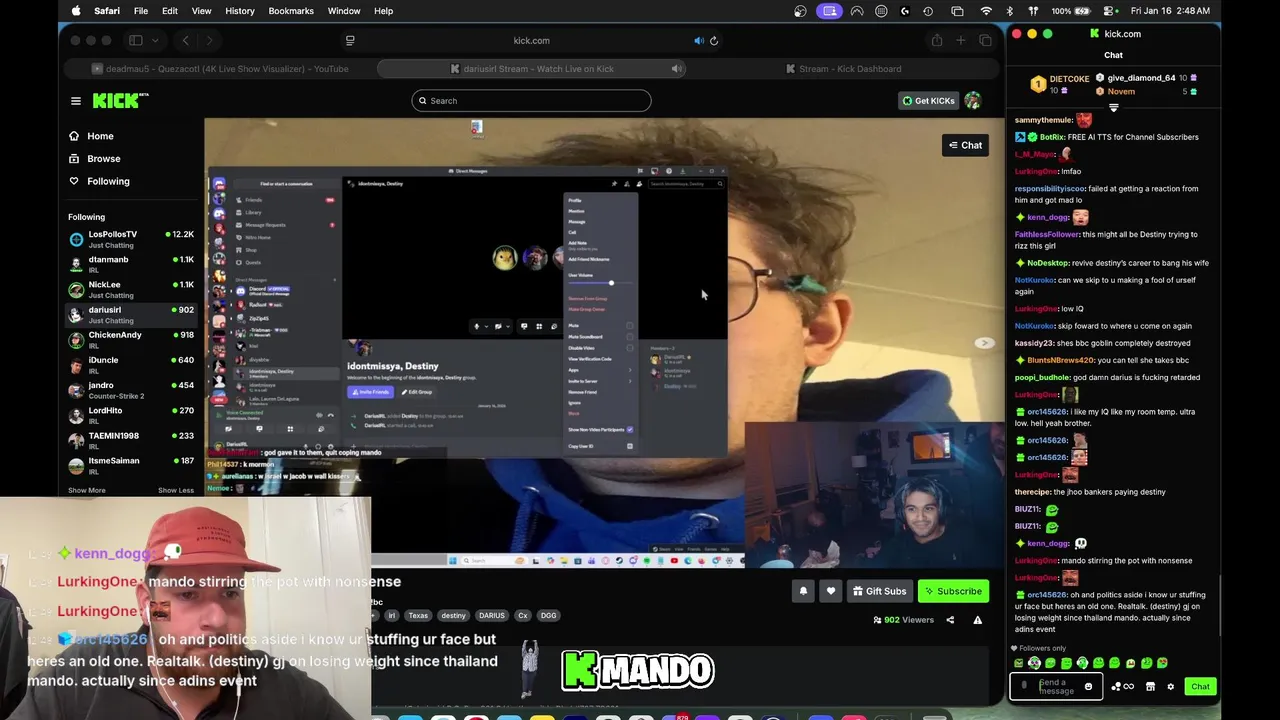This screenshot has width=1280, height=720.
Task: Mute audio on dariusirl Stream tab
Action: (x=676, y=69)
